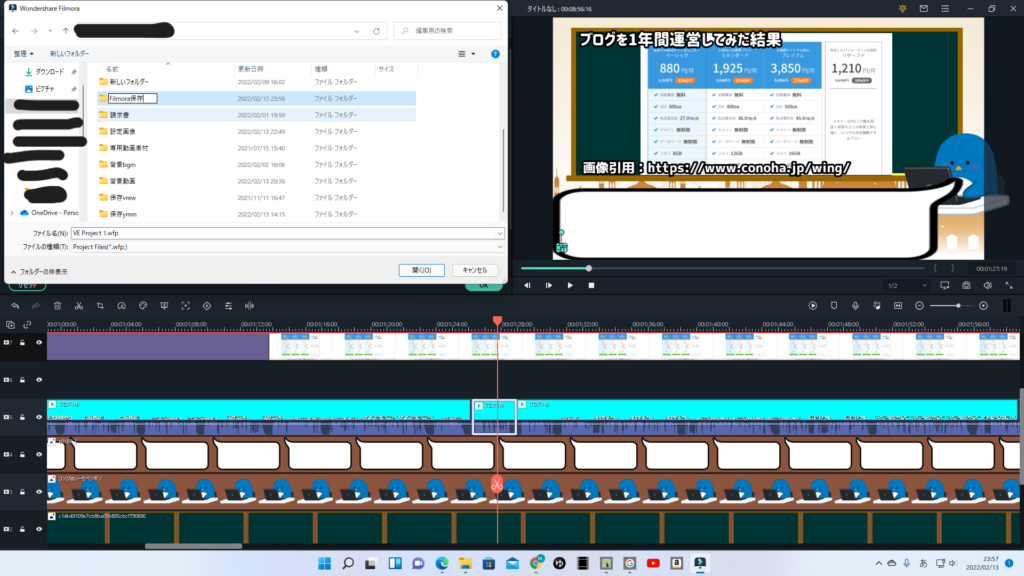Image resolution: width=1024 pixels, height=576 pixels.
Task: Lock track 3 with its padlock
Action: point(23,491)
